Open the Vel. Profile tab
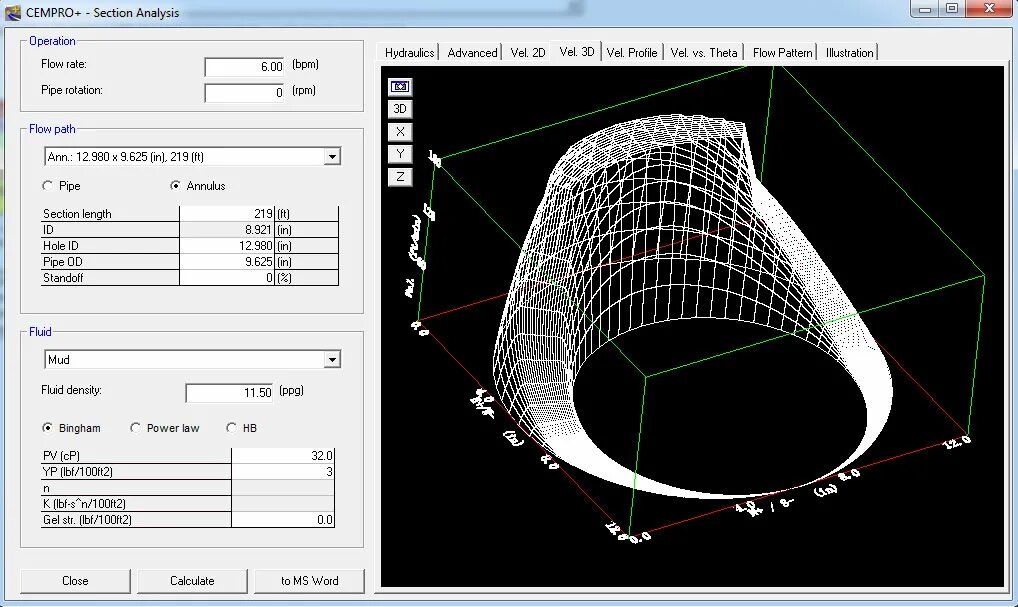1018x607 pixels. [x=632, y=53]
